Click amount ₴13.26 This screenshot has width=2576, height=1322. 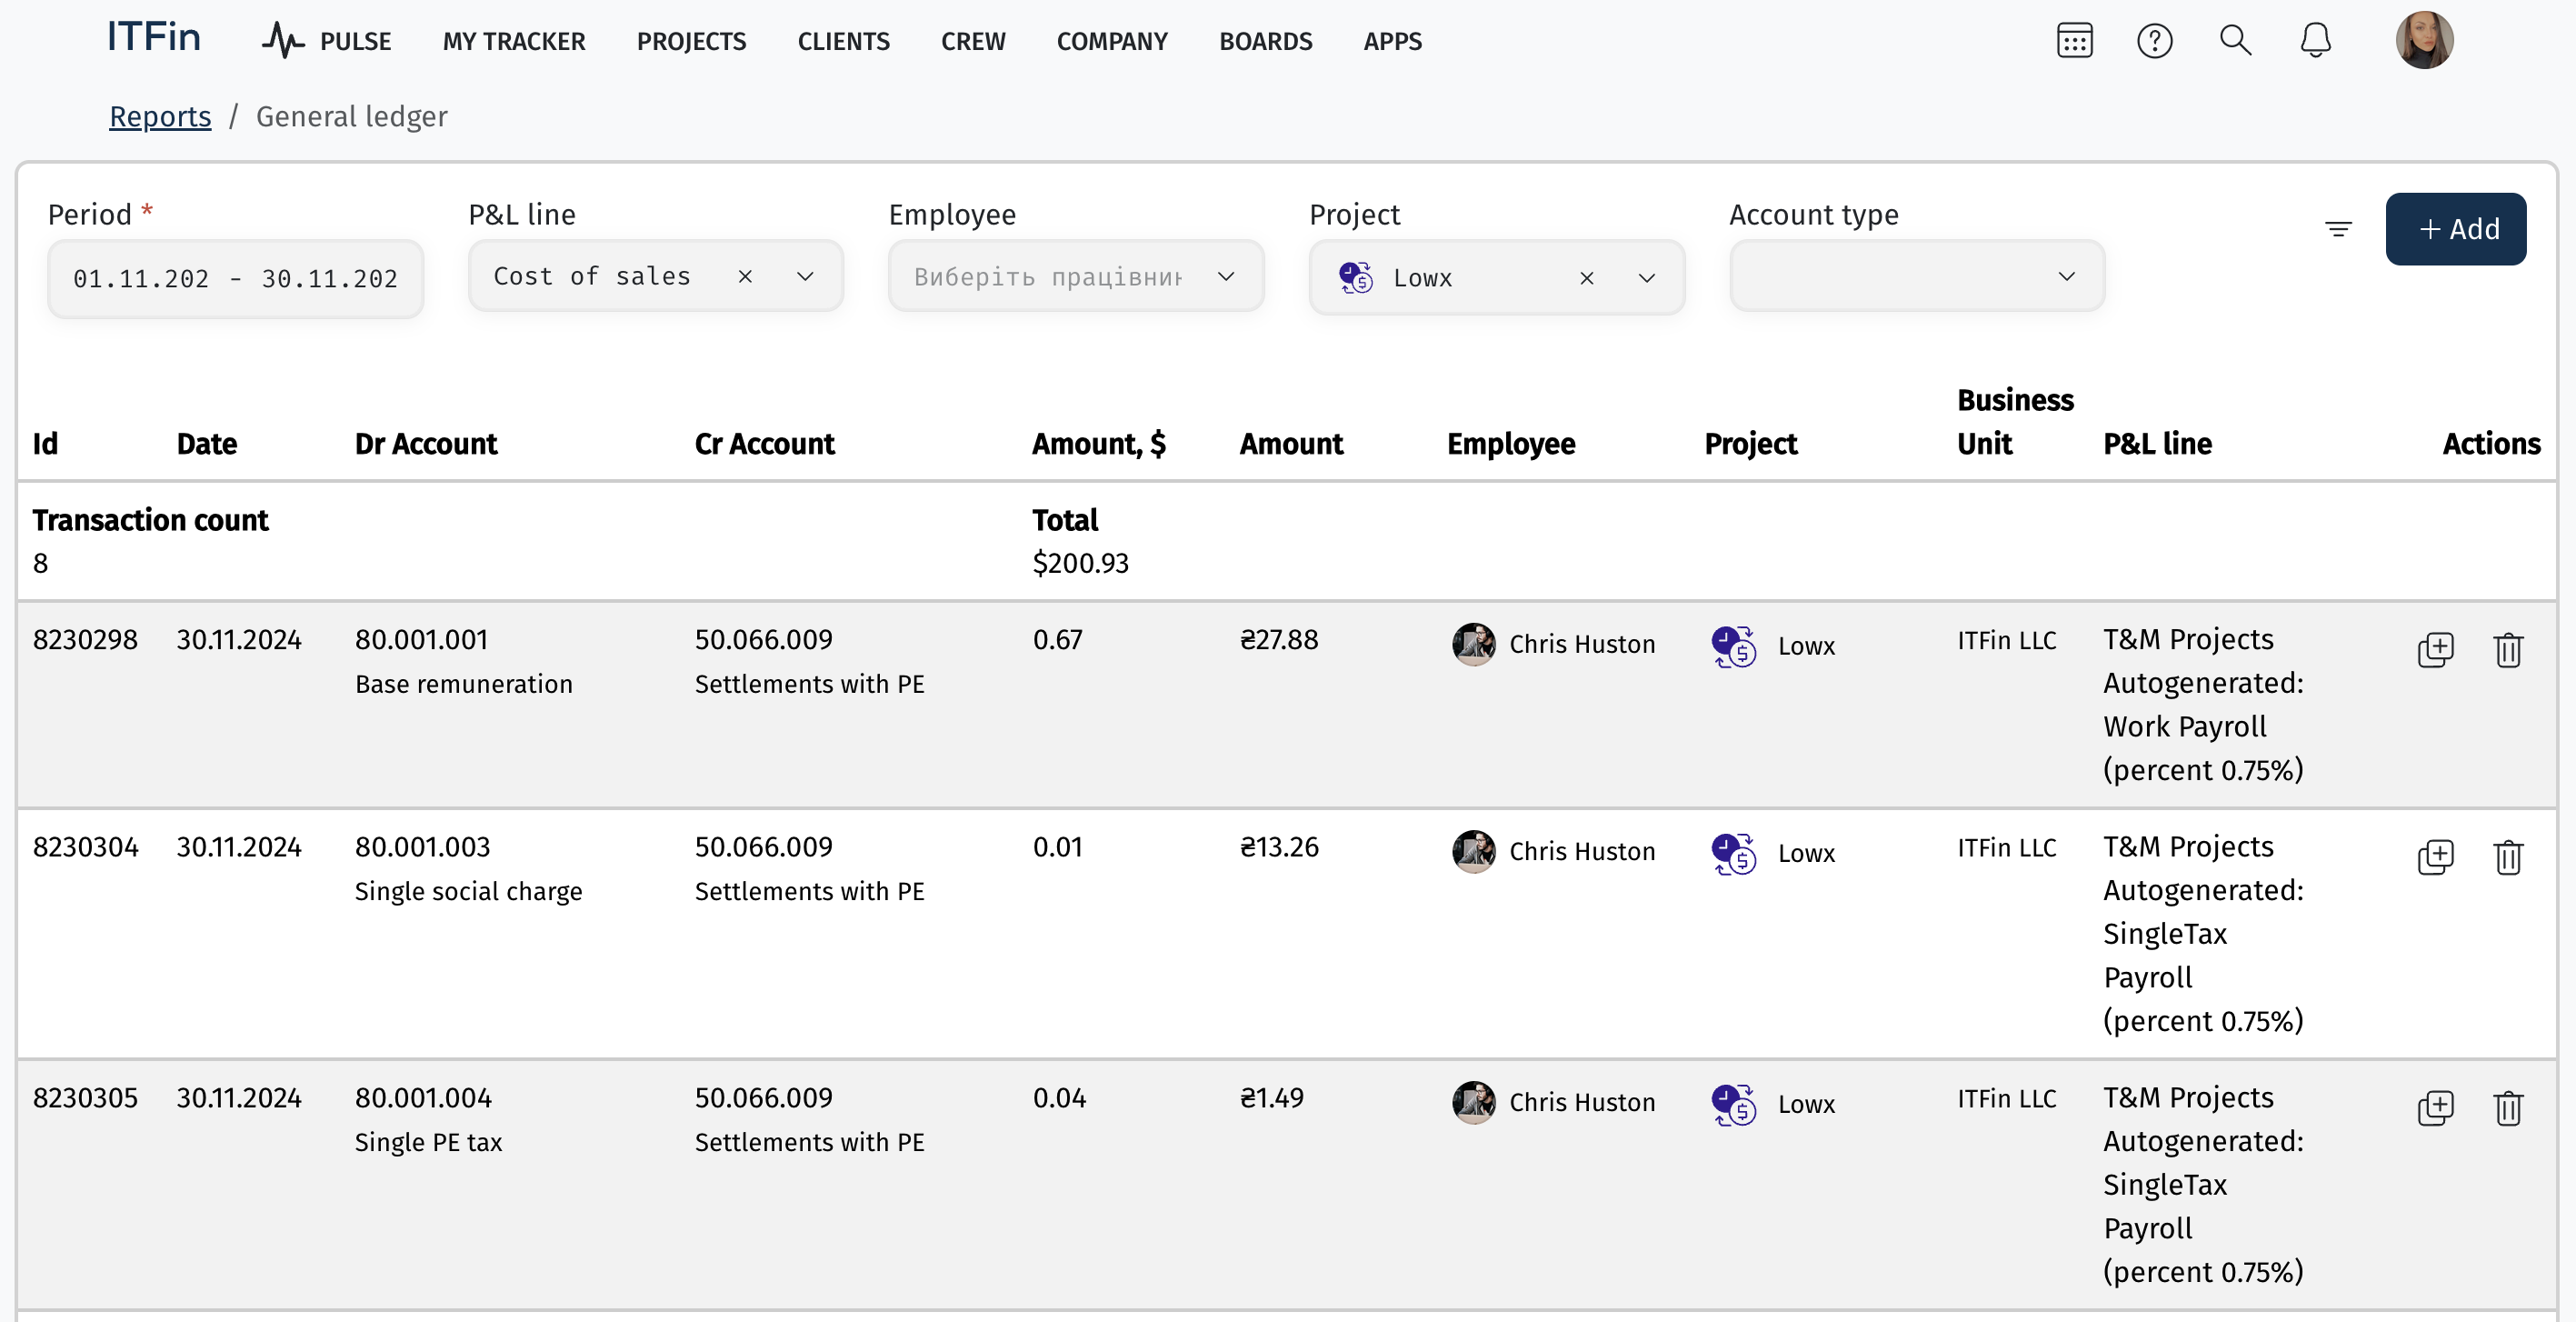(1279, 846)
